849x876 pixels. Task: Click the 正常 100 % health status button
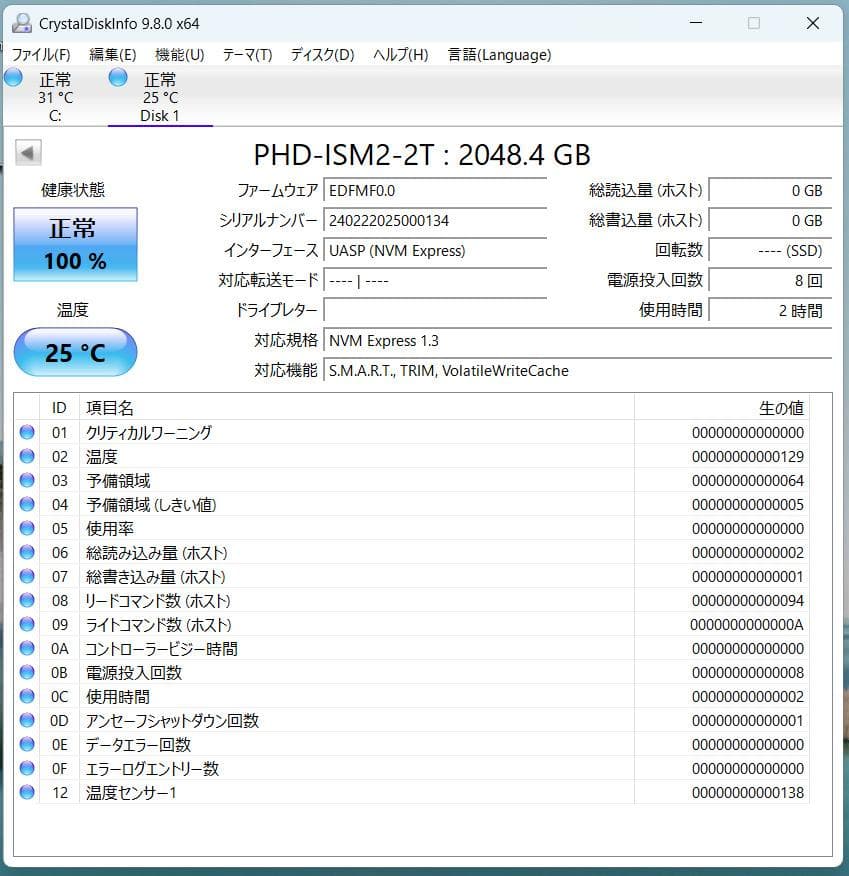tap(75, 244)
